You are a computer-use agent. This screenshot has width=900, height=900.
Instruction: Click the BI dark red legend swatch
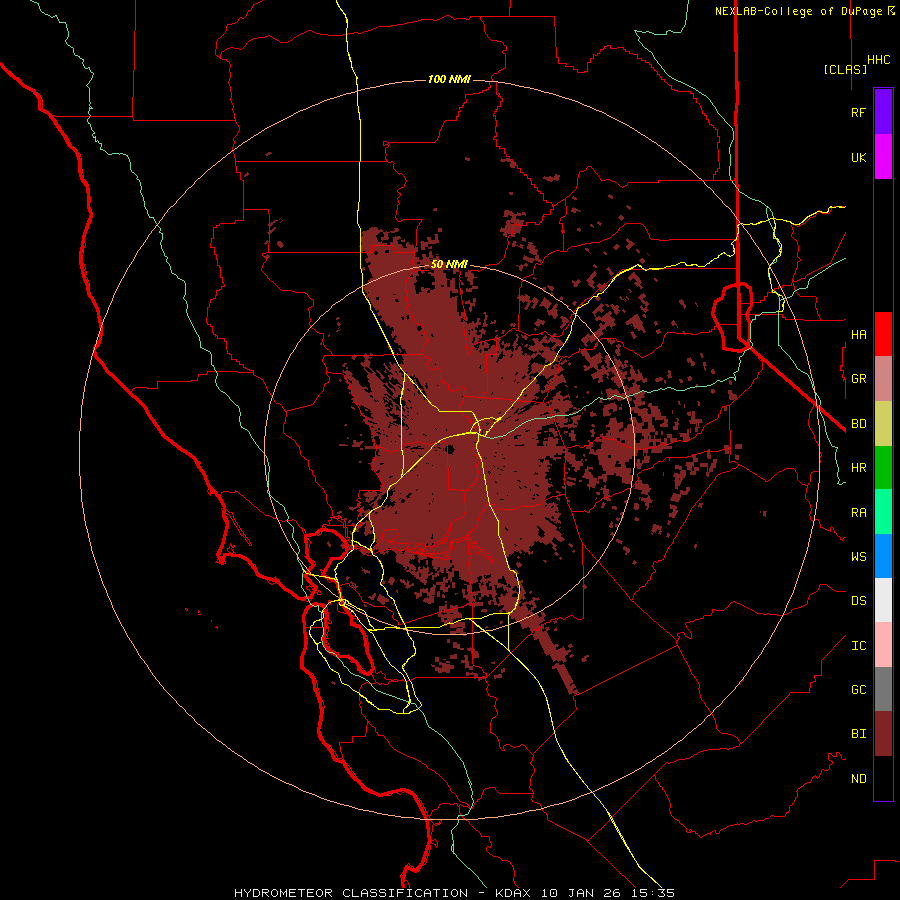click(883, 734)
